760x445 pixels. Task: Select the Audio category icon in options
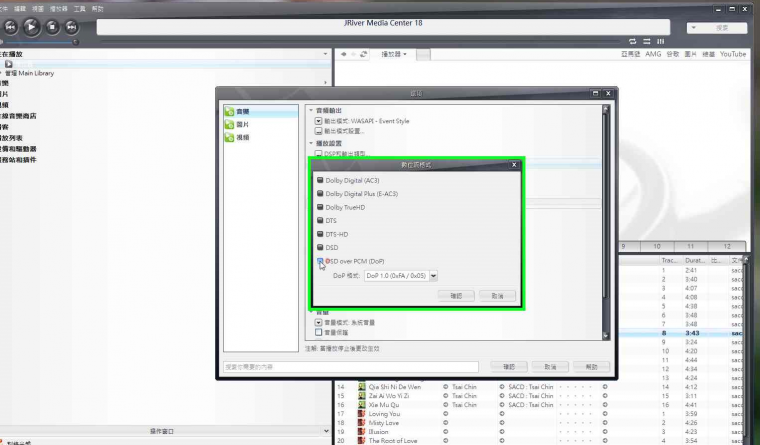coord(230,111)
